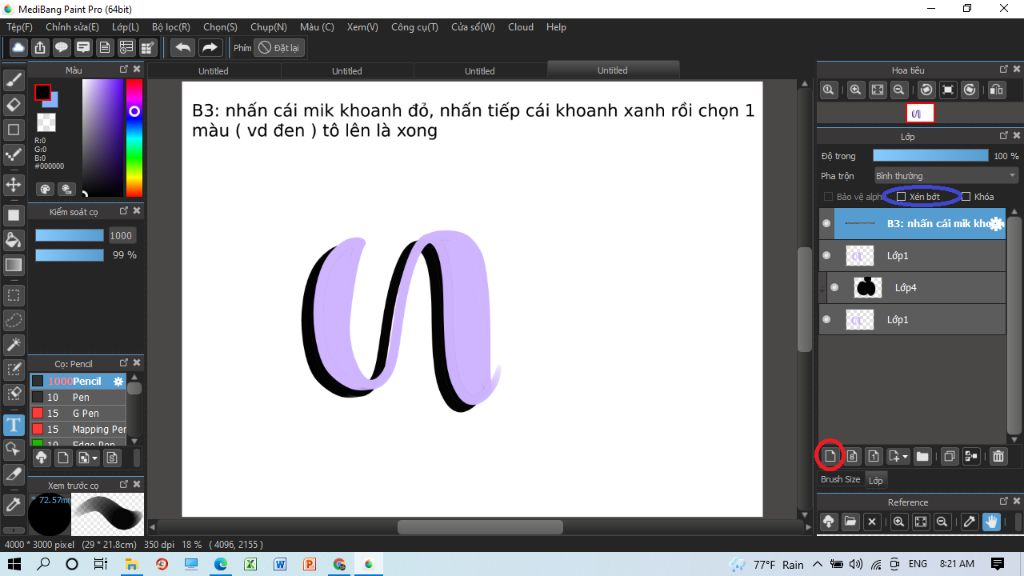The width and height of the screenshot is (1024, 576).
Task: Click the export/share icon in the top toolbar
Action: [x=40, y=48]
